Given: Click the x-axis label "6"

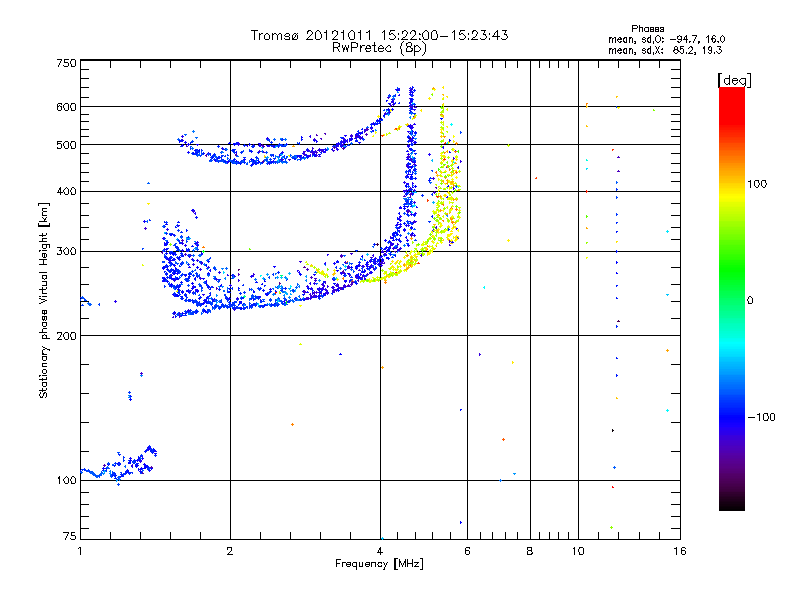Looking at the screenshot, I should pos(467,551).
